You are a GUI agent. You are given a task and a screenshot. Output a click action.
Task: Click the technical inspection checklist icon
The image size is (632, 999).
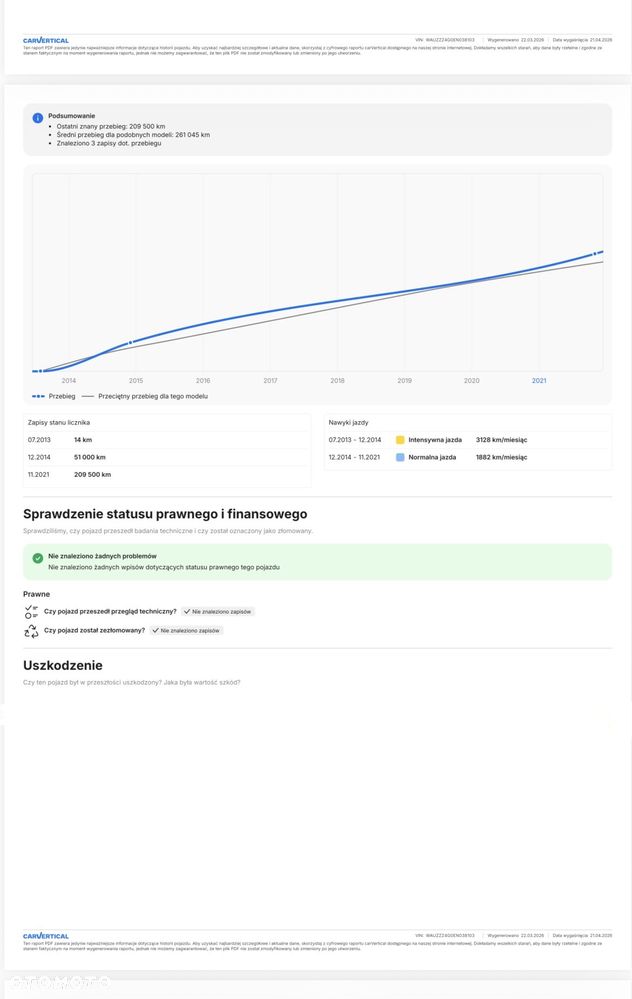pos(31,611)
